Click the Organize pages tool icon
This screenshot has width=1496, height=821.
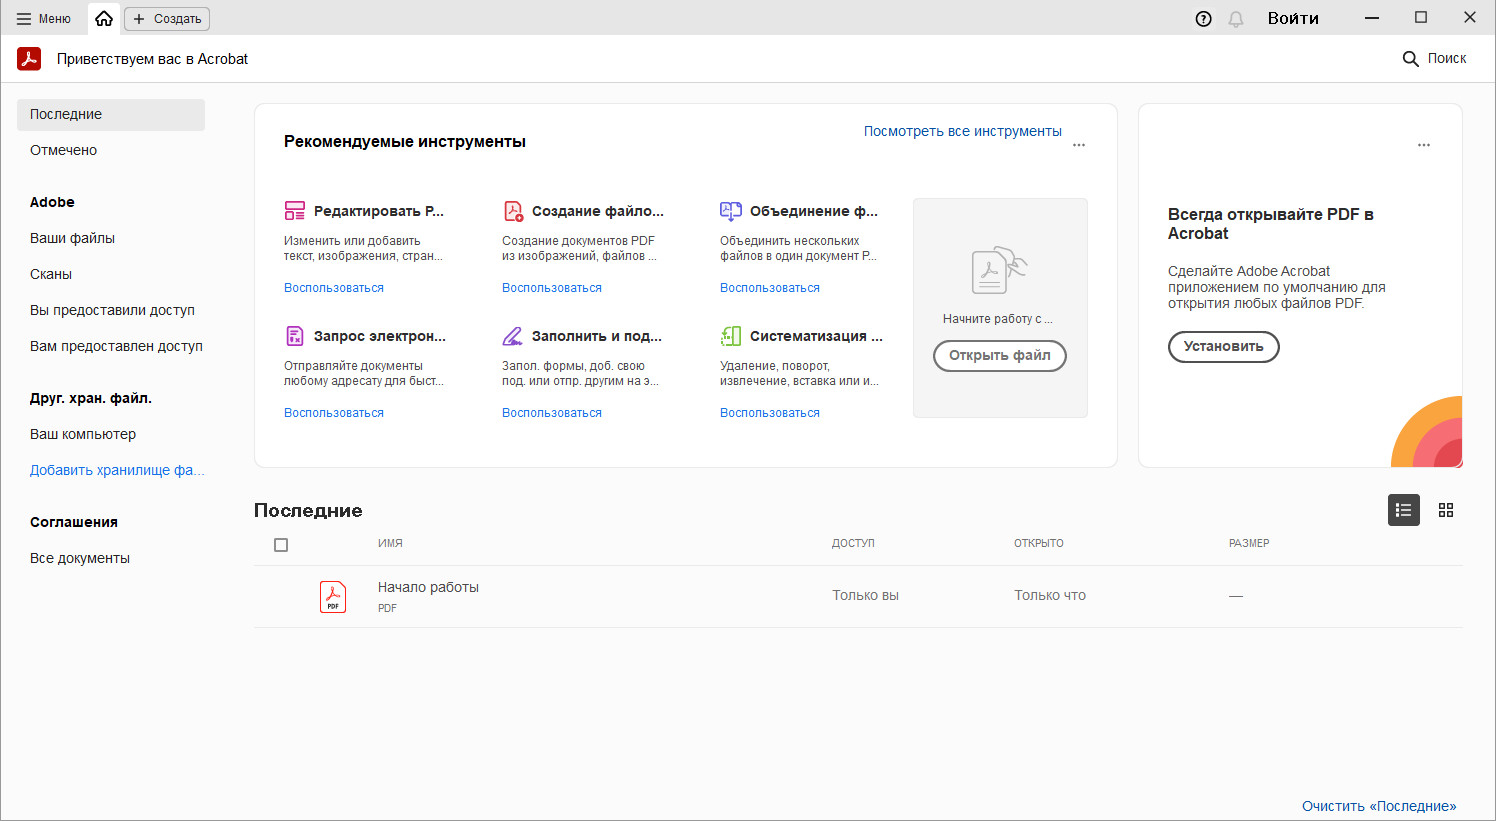coord(731,336)
